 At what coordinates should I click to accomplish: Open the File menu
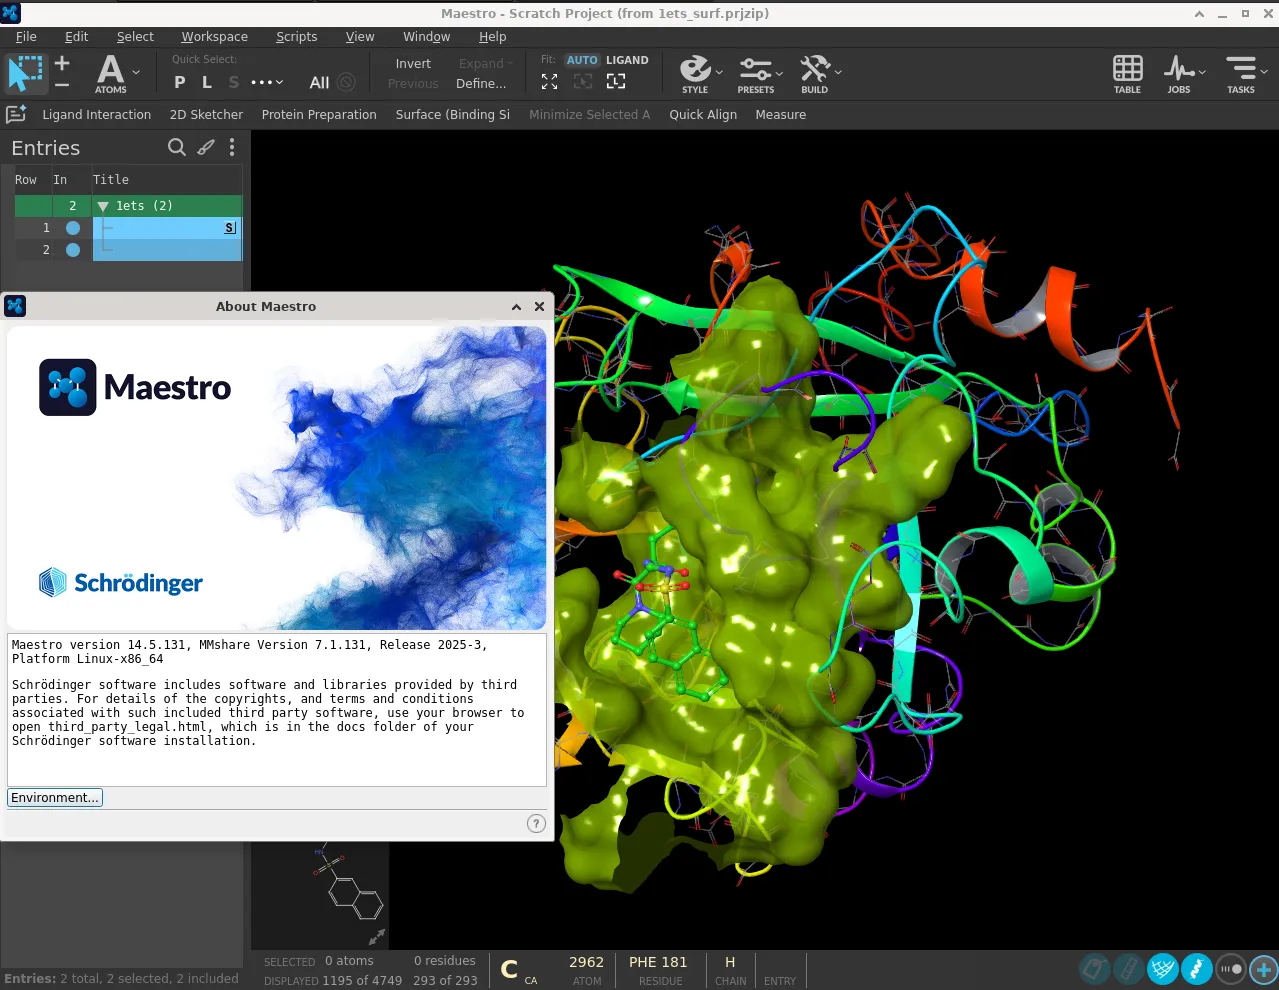click(26, 37)
